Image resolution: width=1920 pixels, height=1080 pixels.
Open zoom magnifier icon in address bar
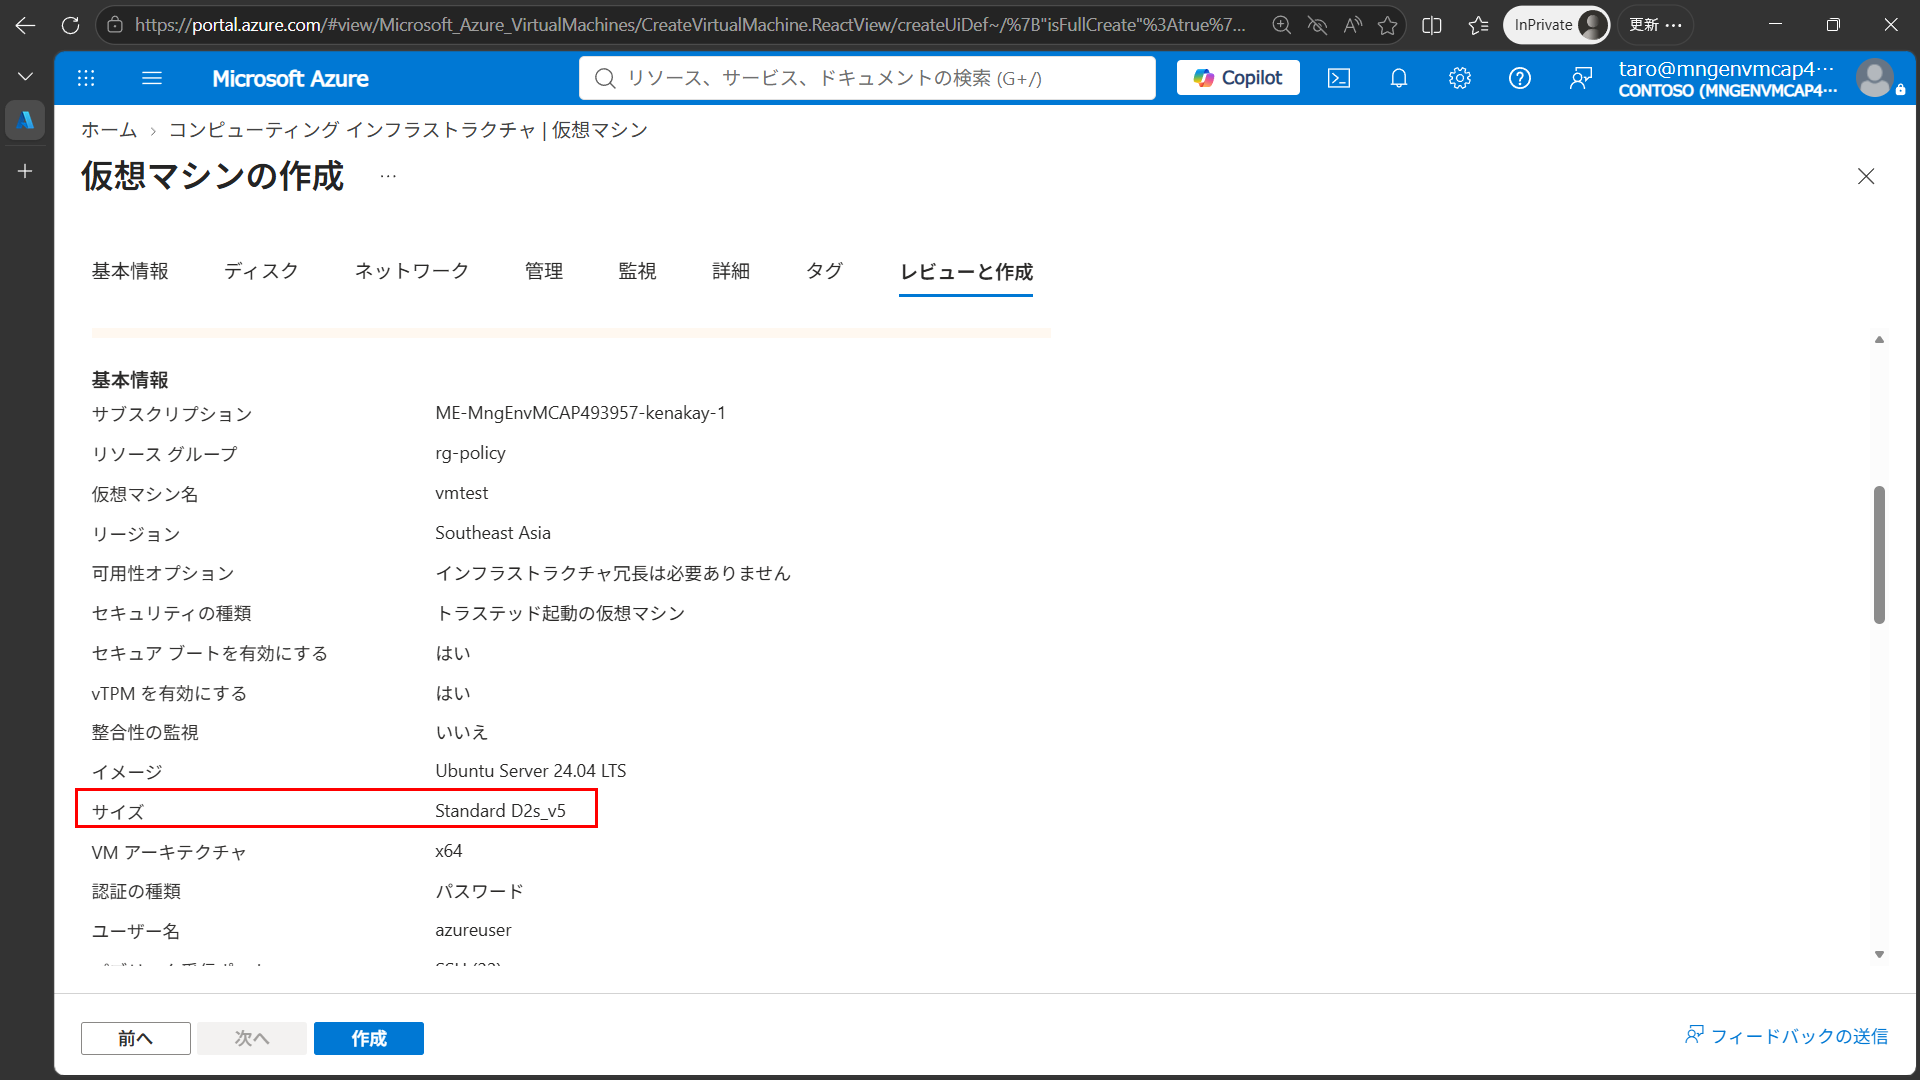(x=1281, y=25)
